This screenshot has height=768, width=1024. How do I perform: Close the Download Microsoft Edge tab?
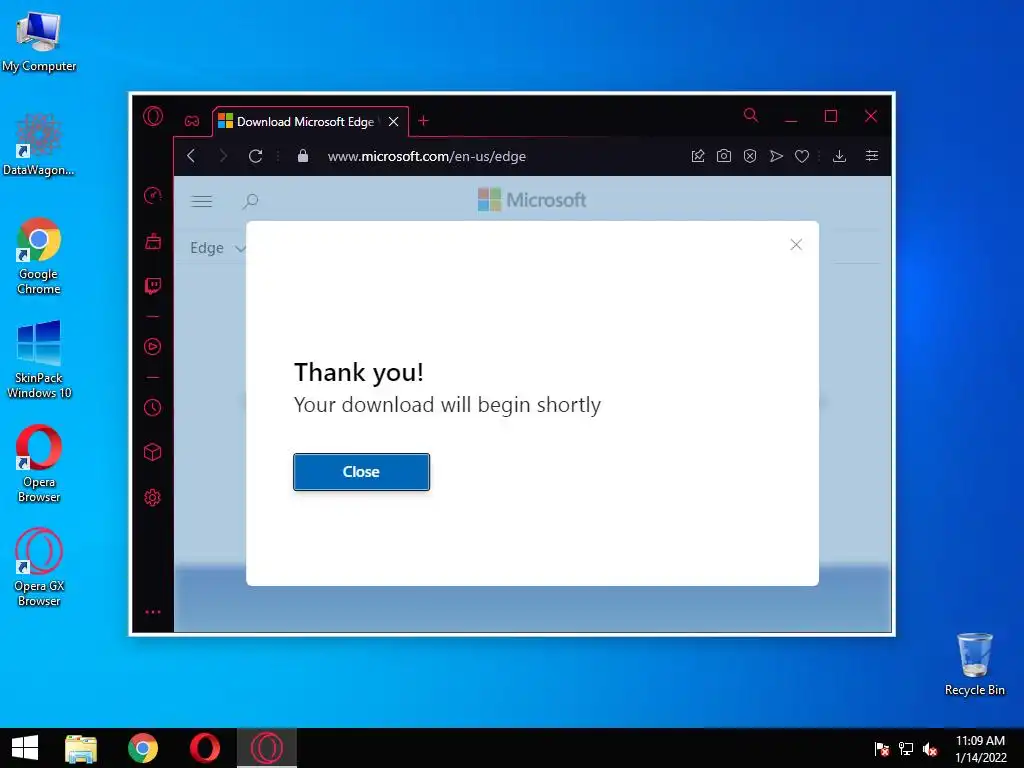tap(393, 121)
